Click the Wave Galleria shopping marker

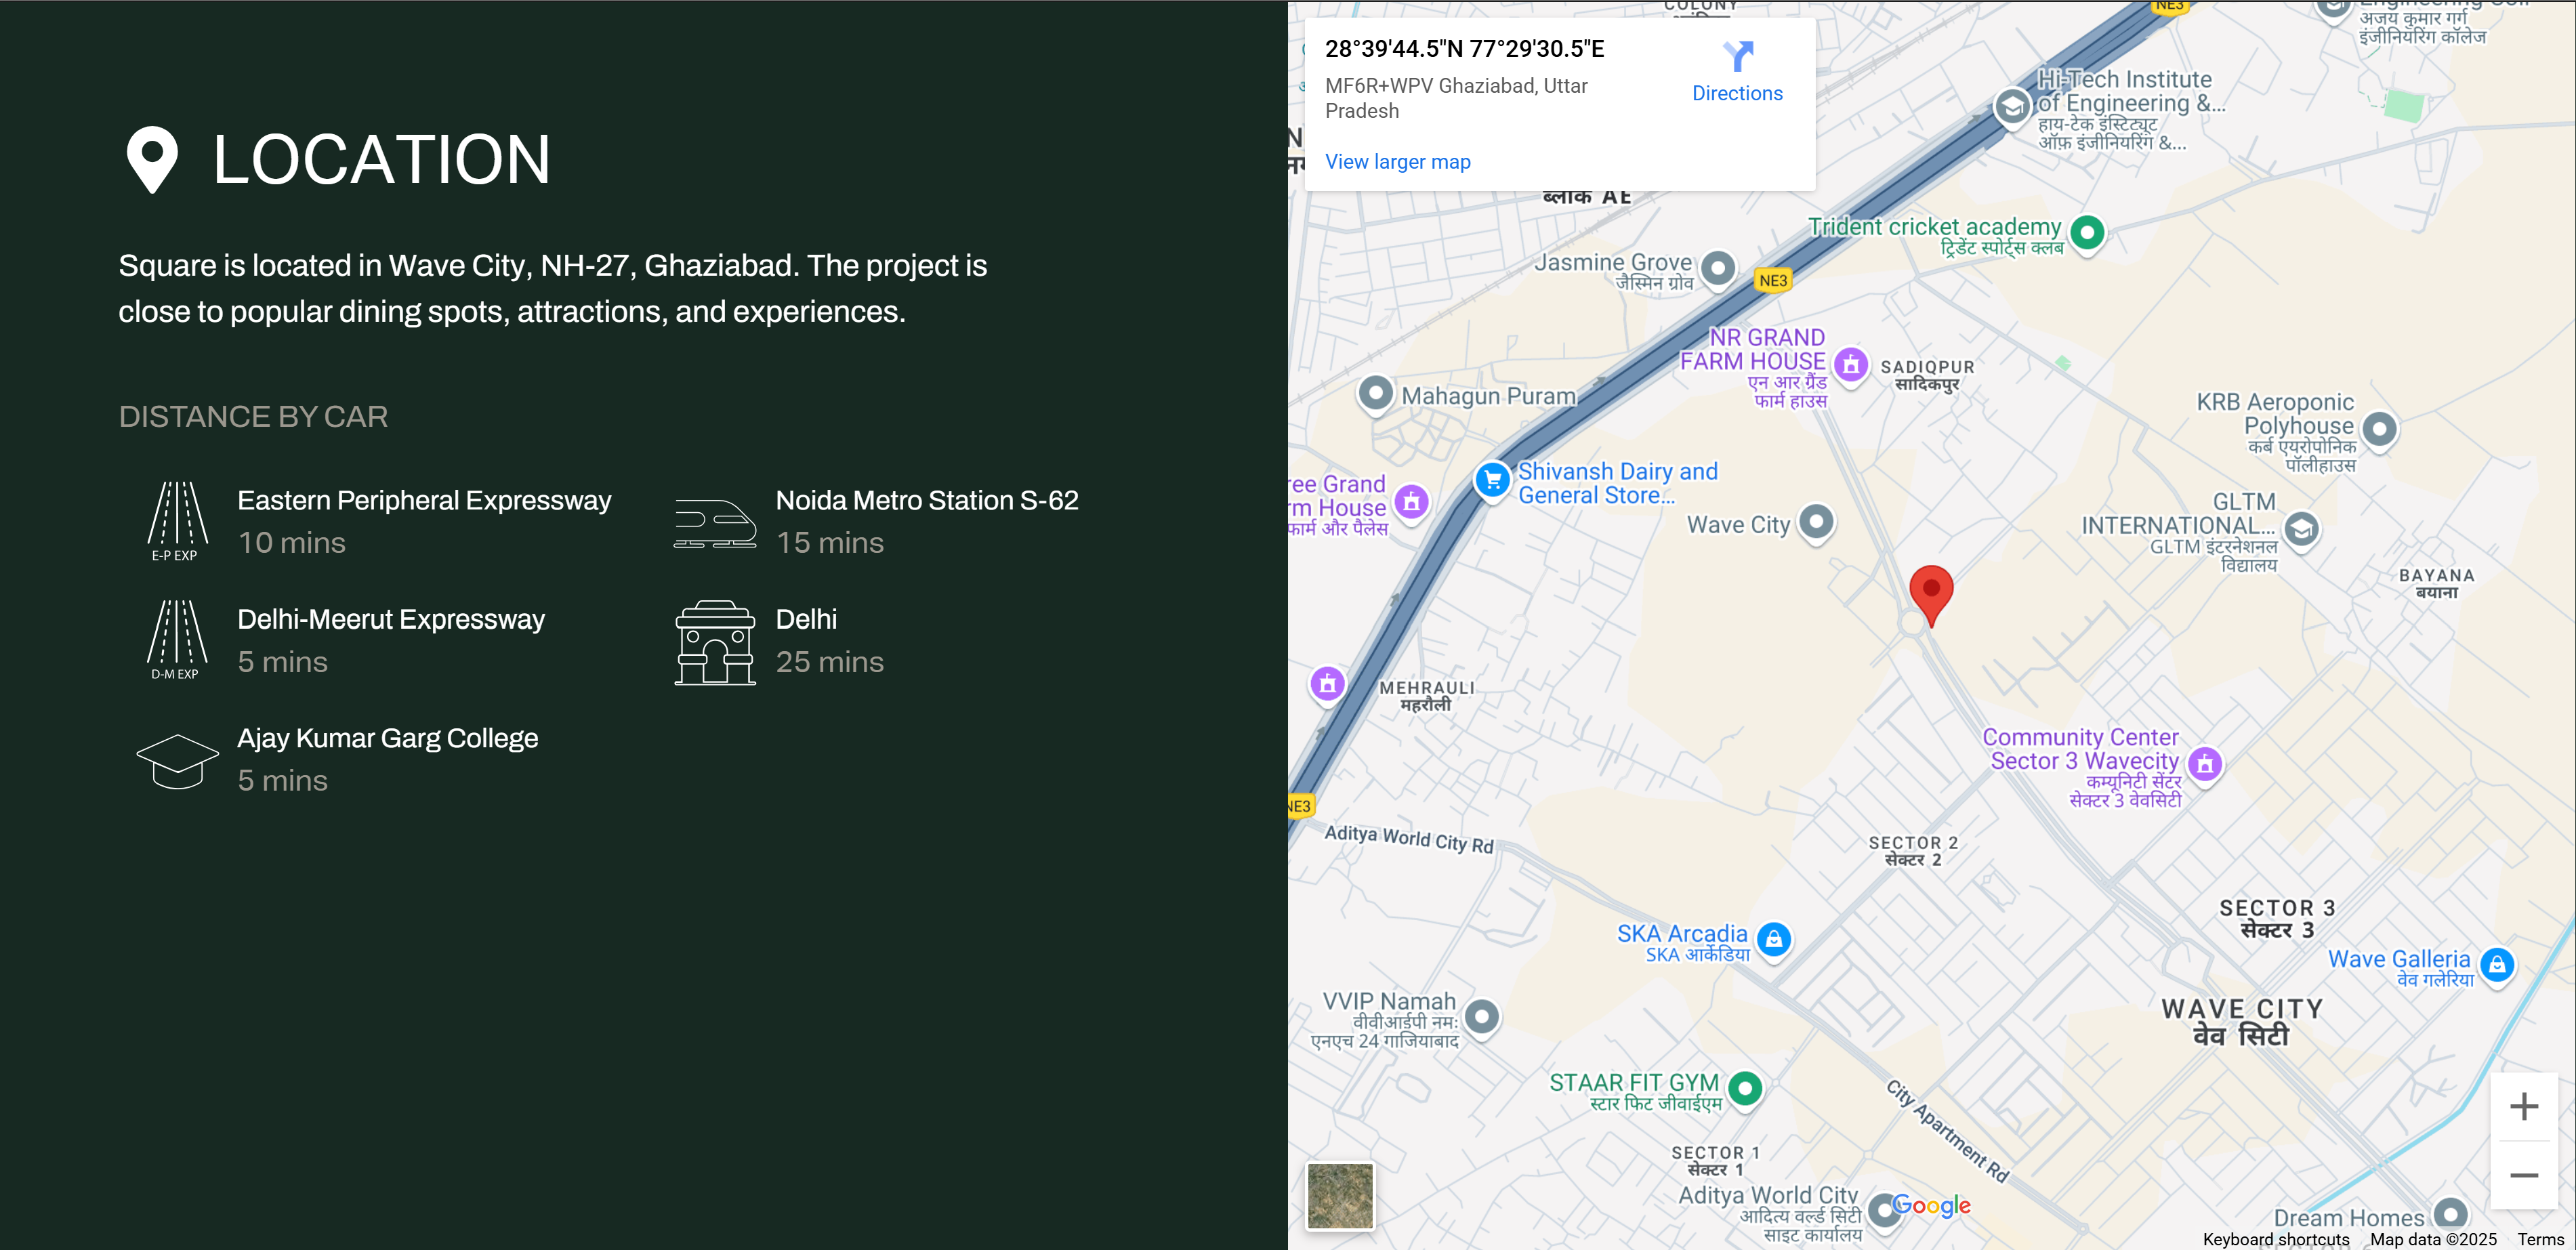(2497, 965)
